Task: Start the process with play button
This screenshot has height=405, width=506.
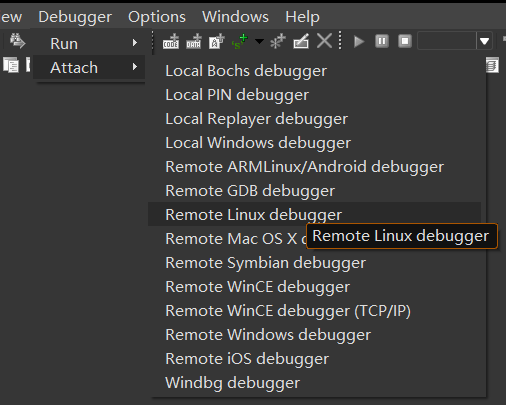Action: pos(359,41)
